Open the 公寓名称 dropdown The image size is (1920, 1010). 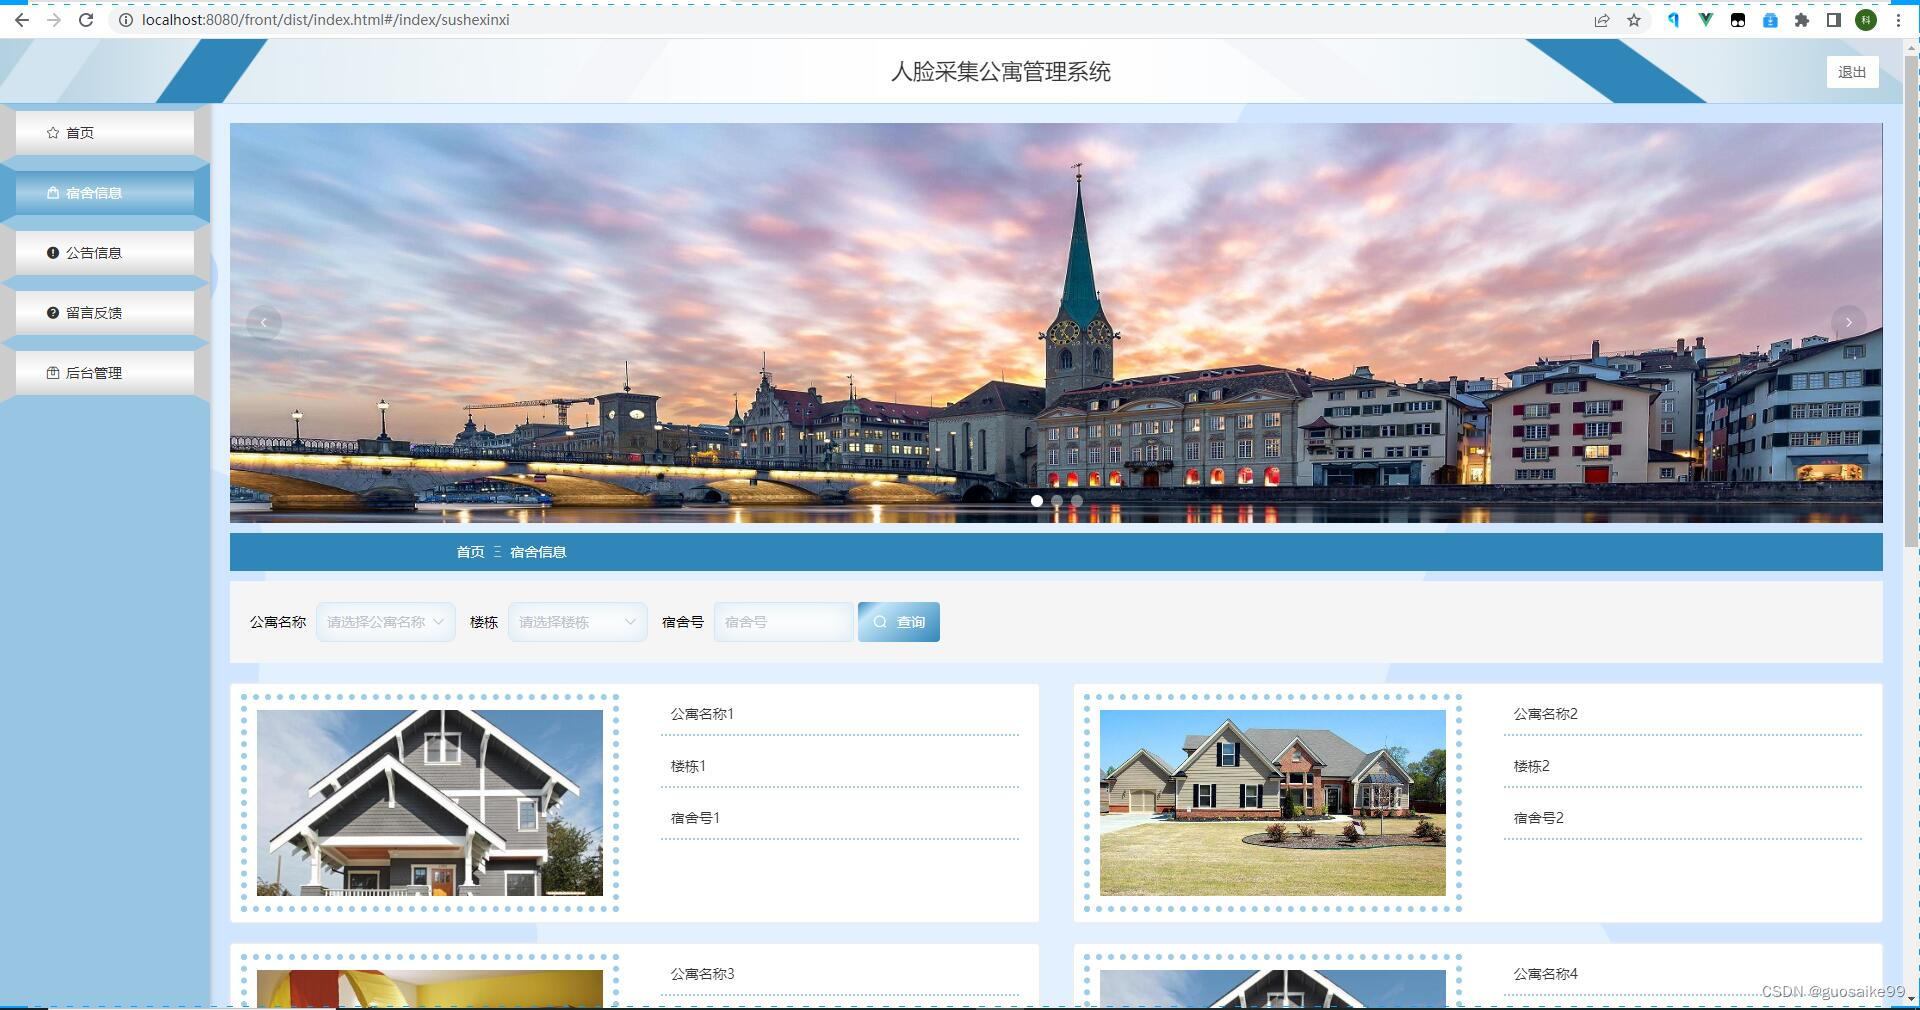coord(386,622)
